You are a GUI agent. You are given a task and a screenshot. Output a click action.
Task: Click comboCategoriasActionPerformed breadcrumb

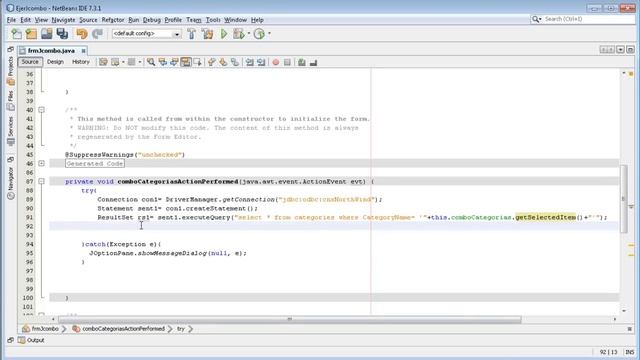119,329
